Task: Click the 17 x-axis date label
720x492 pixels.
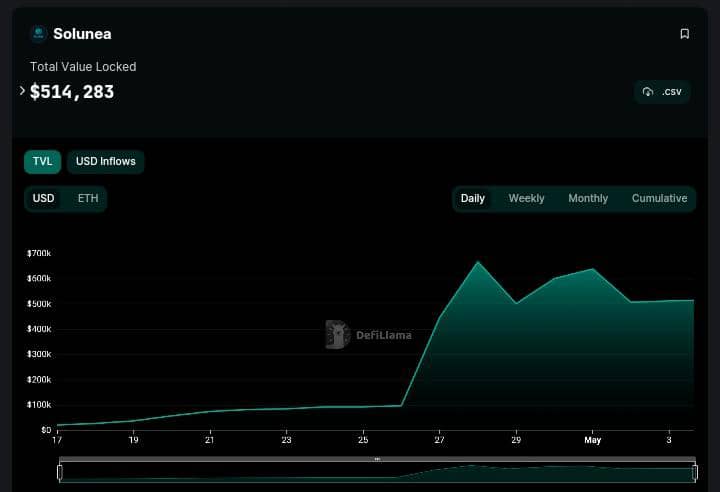Action: [57, 440]
